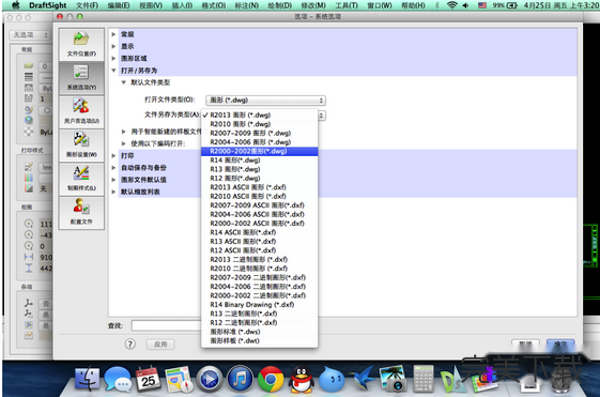The width and height of the screenshot is (600, 397).
Task: Click the flag input source icon
Action: coord(482,5)
